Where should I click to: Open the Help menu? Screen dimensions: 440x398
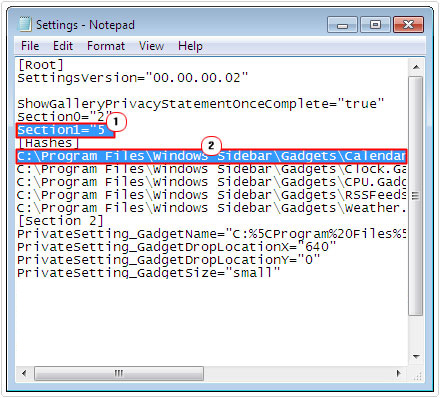pos(190,46)
